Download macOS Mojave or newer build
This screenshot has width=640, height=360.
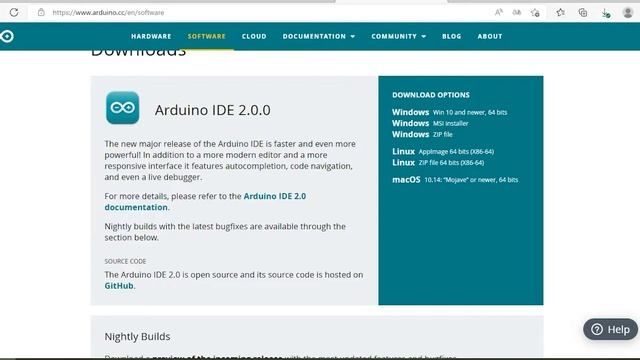pos(455,180)
